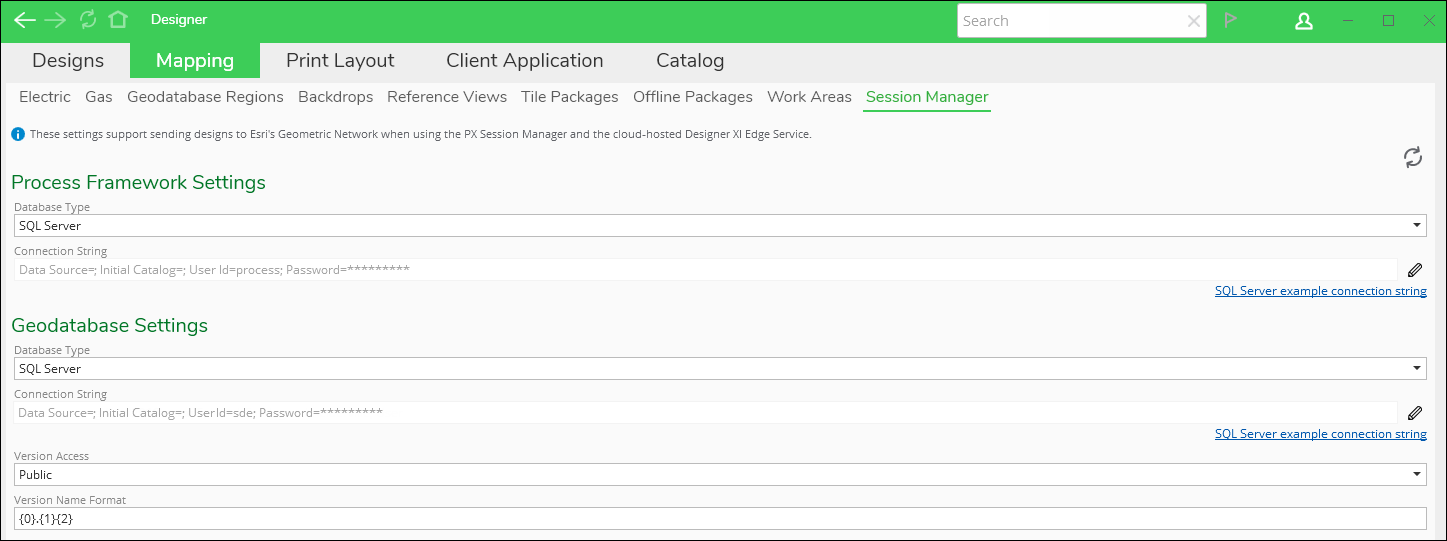Click the refresh settings icon at right
The image size is (1447, 541).
point(1413,157)
